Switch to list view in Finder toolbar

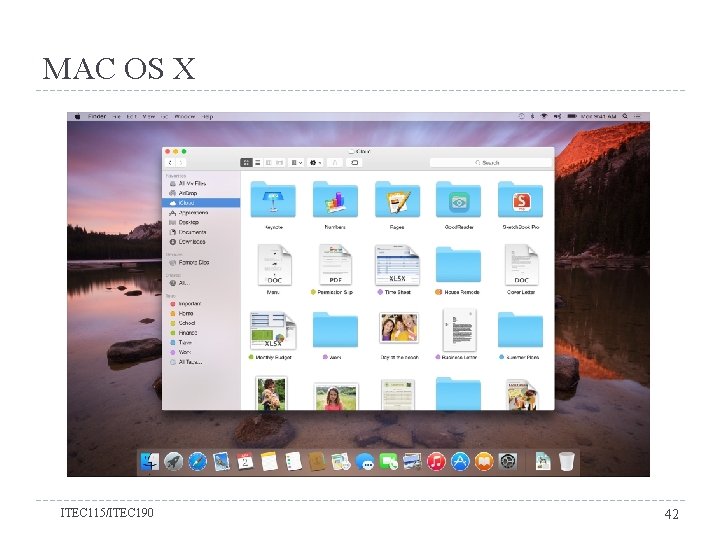[x=258, y=163]
